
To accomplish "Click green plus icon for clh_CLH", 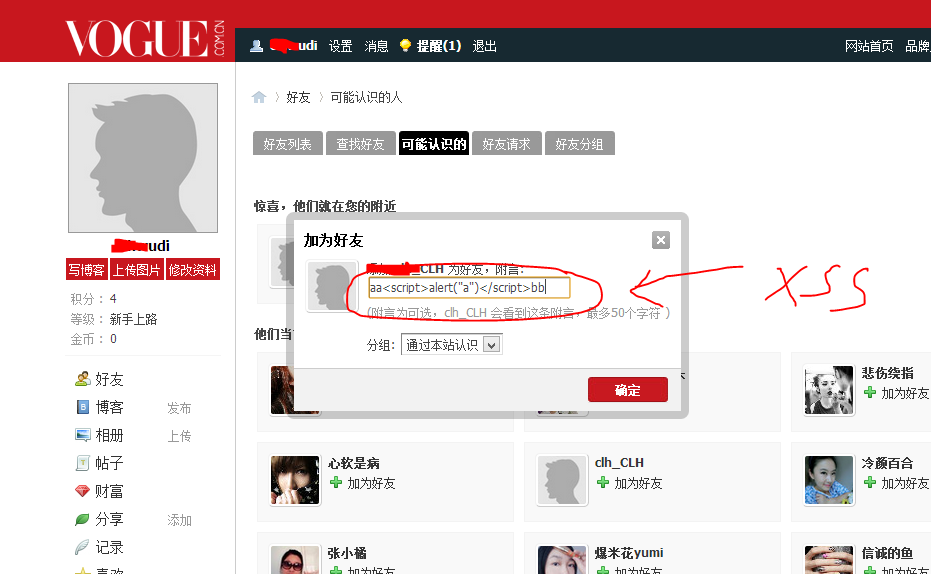I will tap(603, 483).
